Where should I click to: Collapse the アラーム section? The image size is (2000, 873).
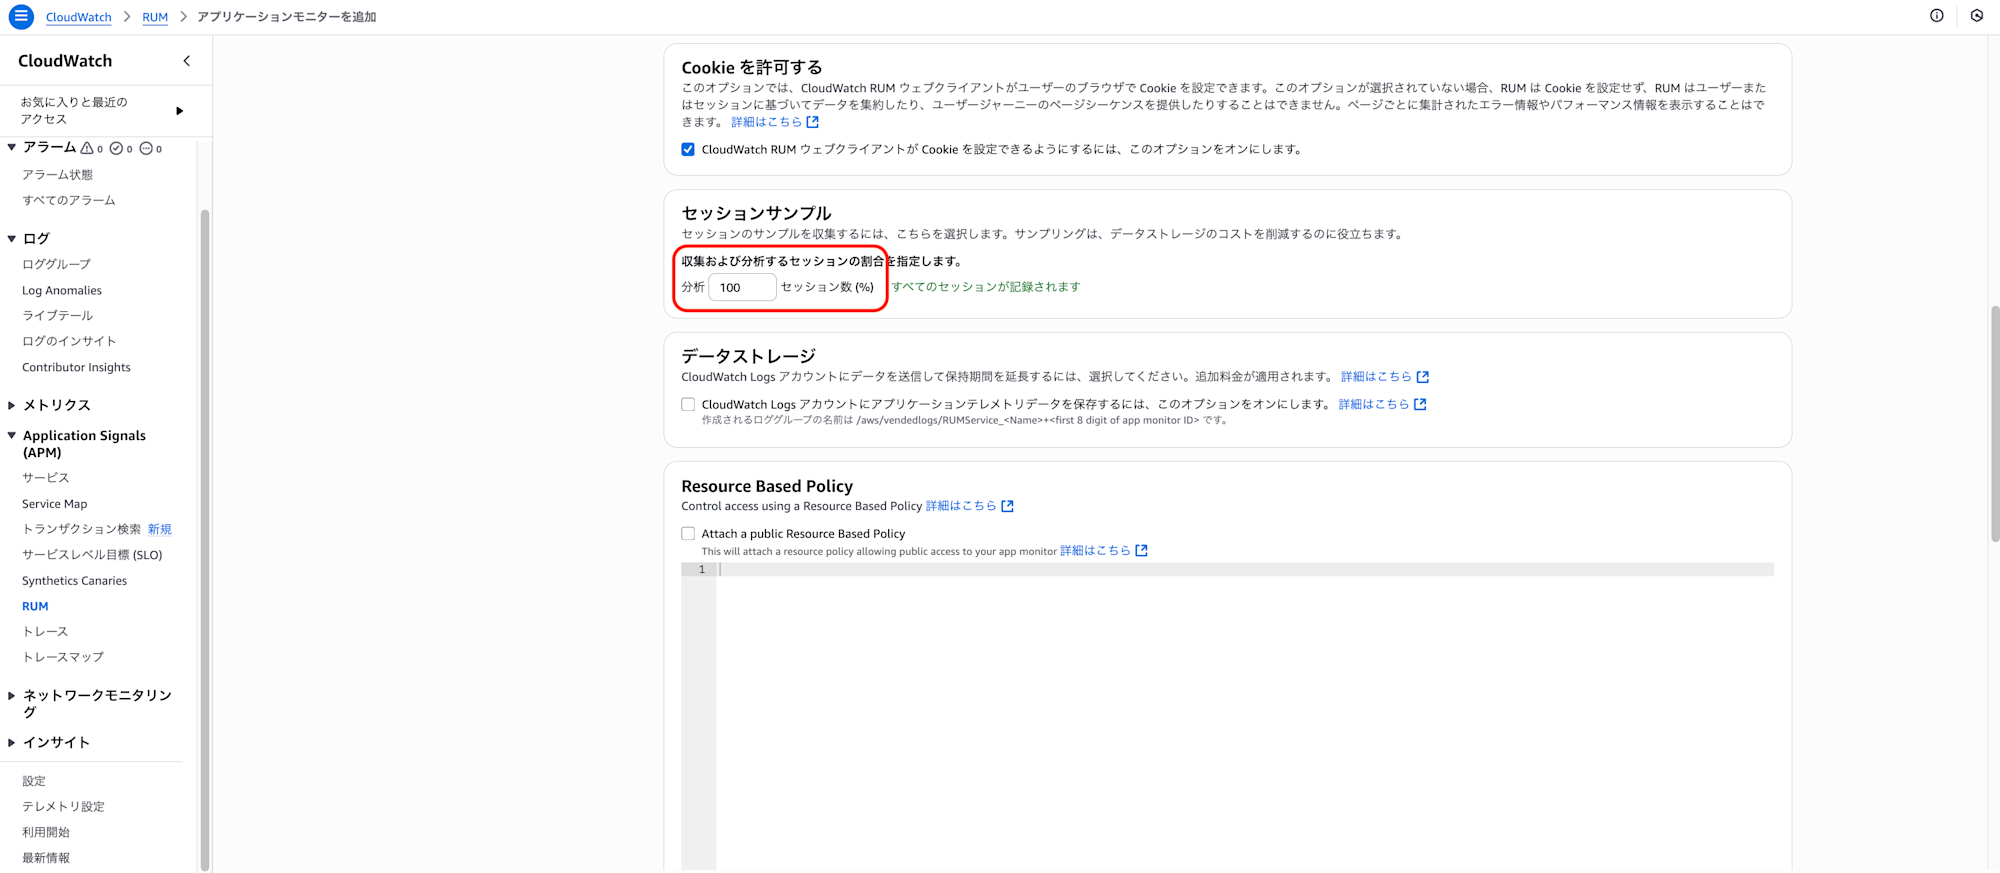point(12,147)
